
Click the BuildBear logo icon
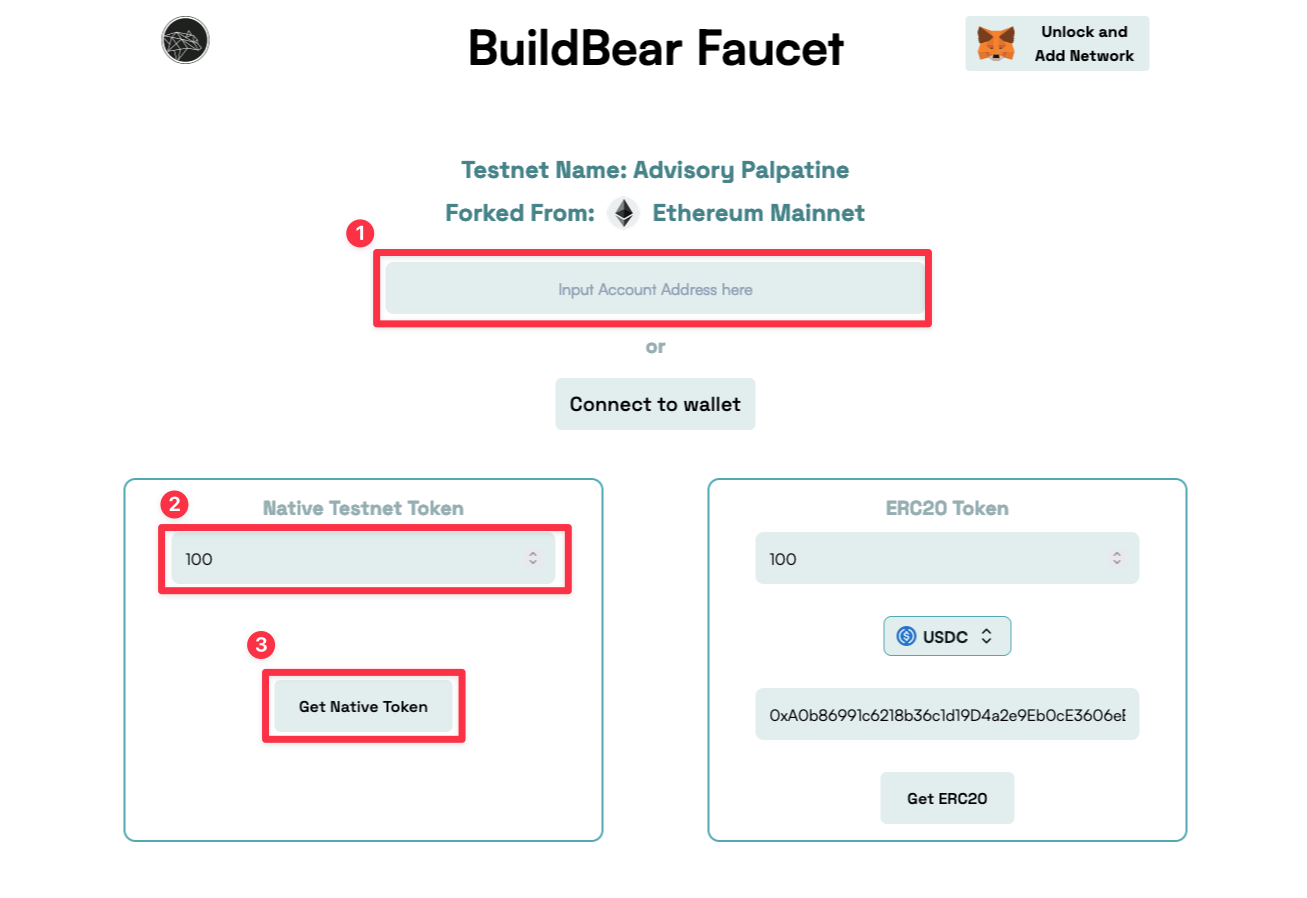pyautogui.click(x=185, y=40)
